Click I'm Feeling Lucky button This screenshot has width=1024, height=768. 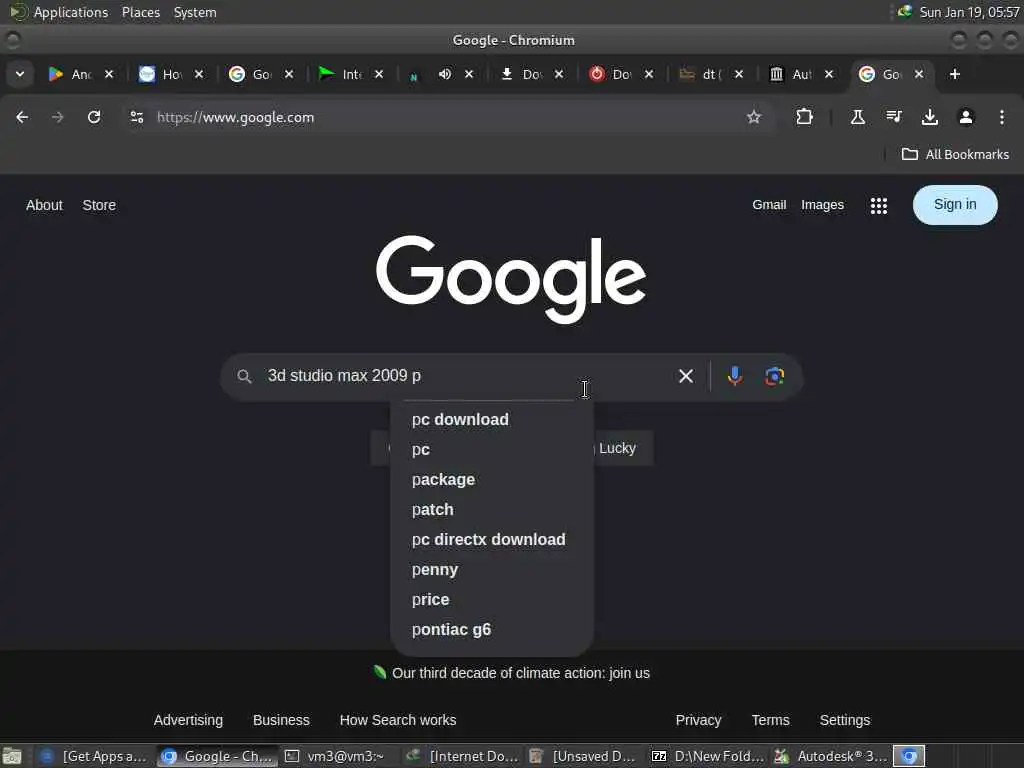click(622, 448)
